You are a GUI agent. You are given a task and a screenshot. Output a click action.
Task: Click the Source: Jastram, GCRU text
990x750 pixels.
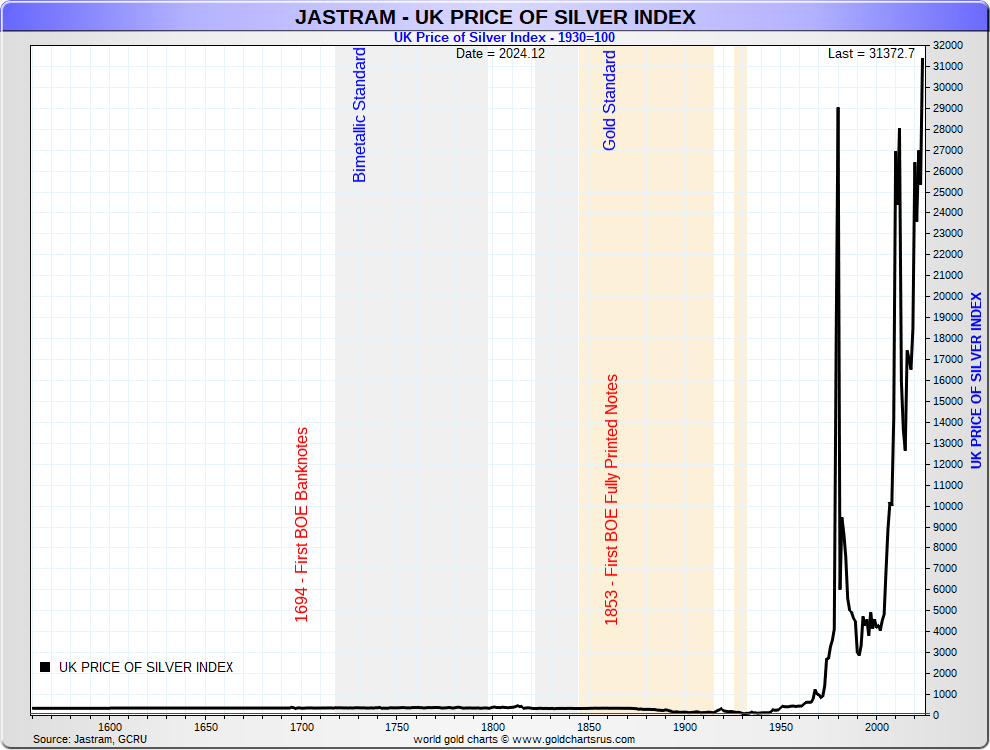pos(90,739)
